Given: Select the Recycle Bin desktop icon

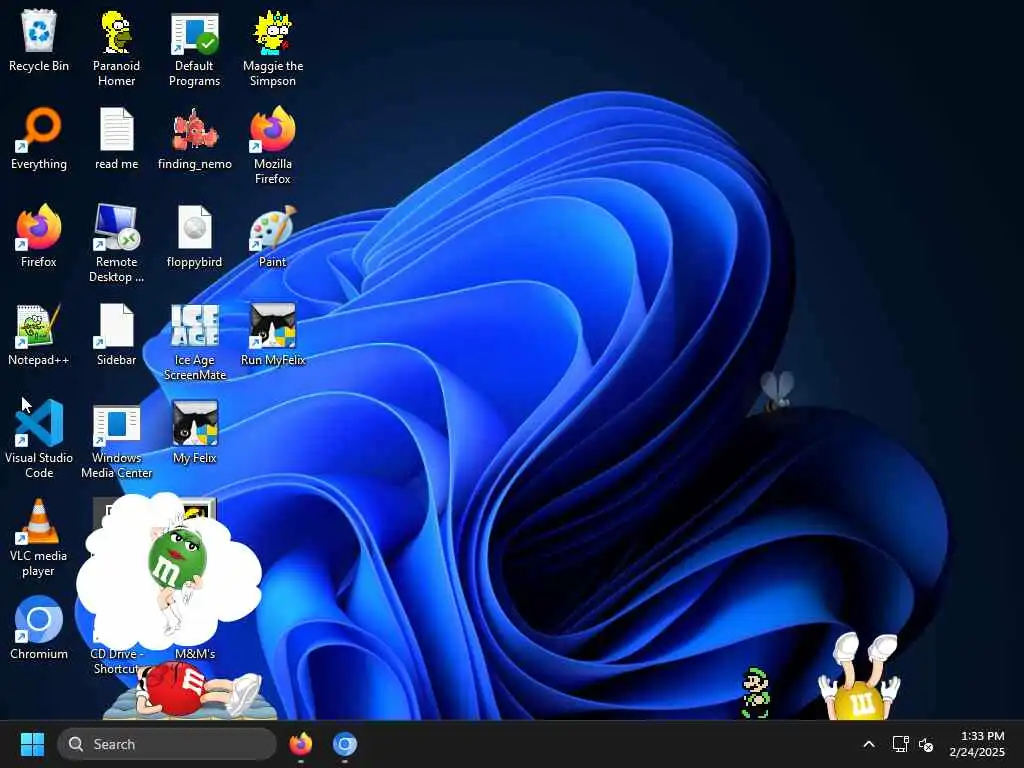Looking at the screenshot, I should pos(39,40).
